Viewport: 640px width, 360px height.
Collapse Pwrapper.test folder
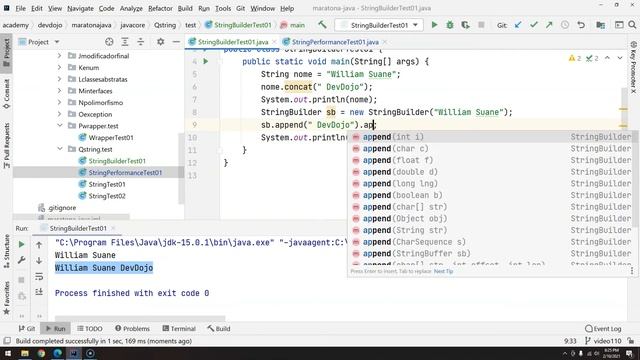click(60, 126)
